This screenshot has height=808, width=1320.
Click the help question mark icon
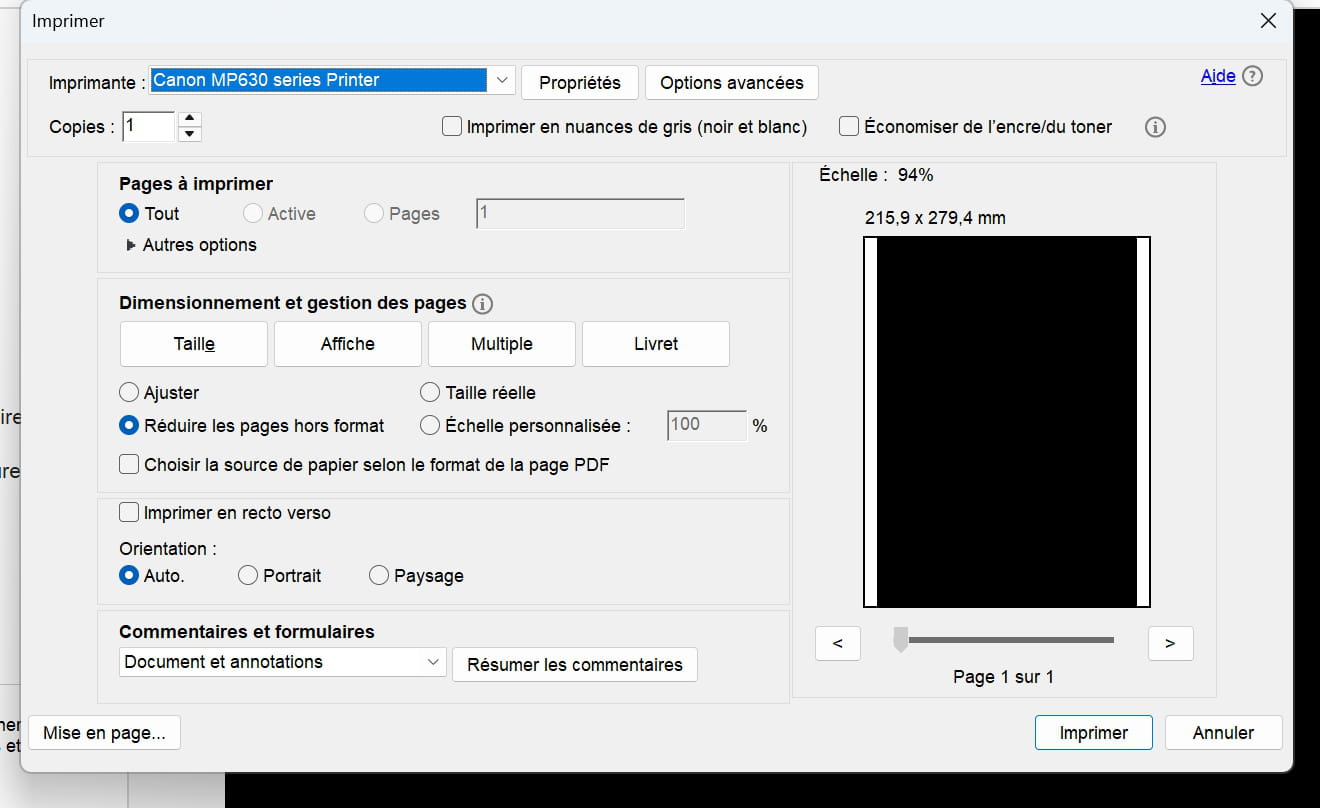pyautogui.click(x=1252, y=77)
